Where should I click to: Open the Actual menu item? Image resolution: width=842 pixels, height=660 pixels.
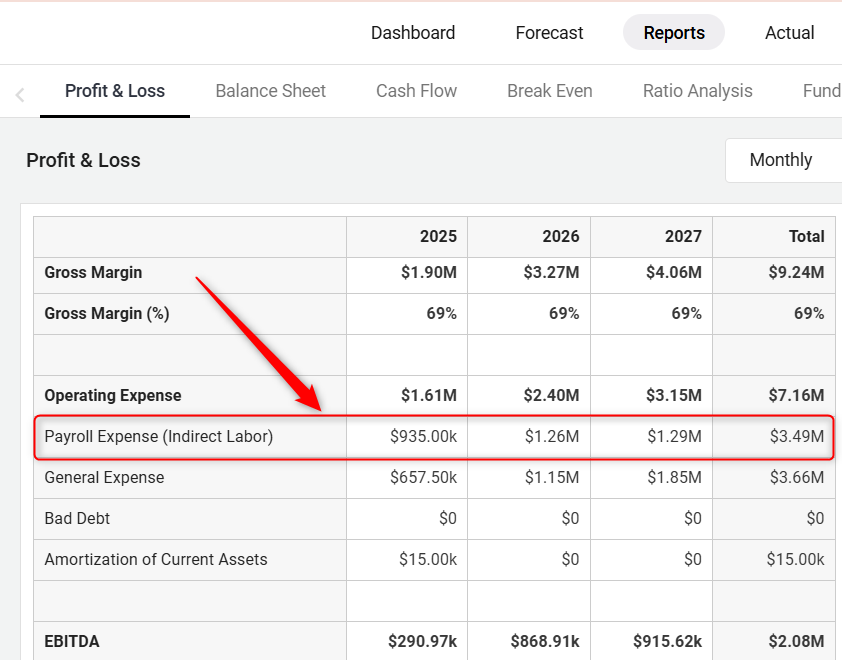click(789, 33)
